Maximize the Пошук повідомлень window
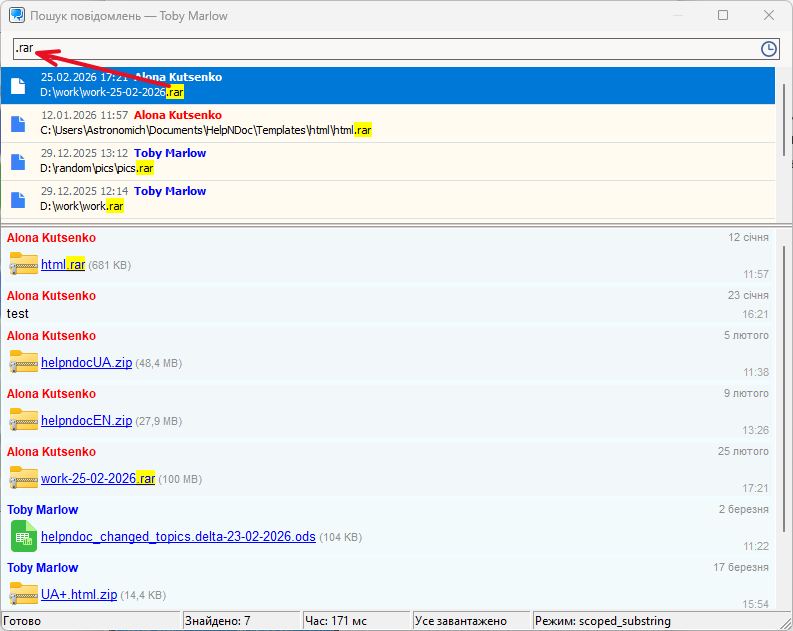The width and height of the screenshot is (793, 631). 723,15
